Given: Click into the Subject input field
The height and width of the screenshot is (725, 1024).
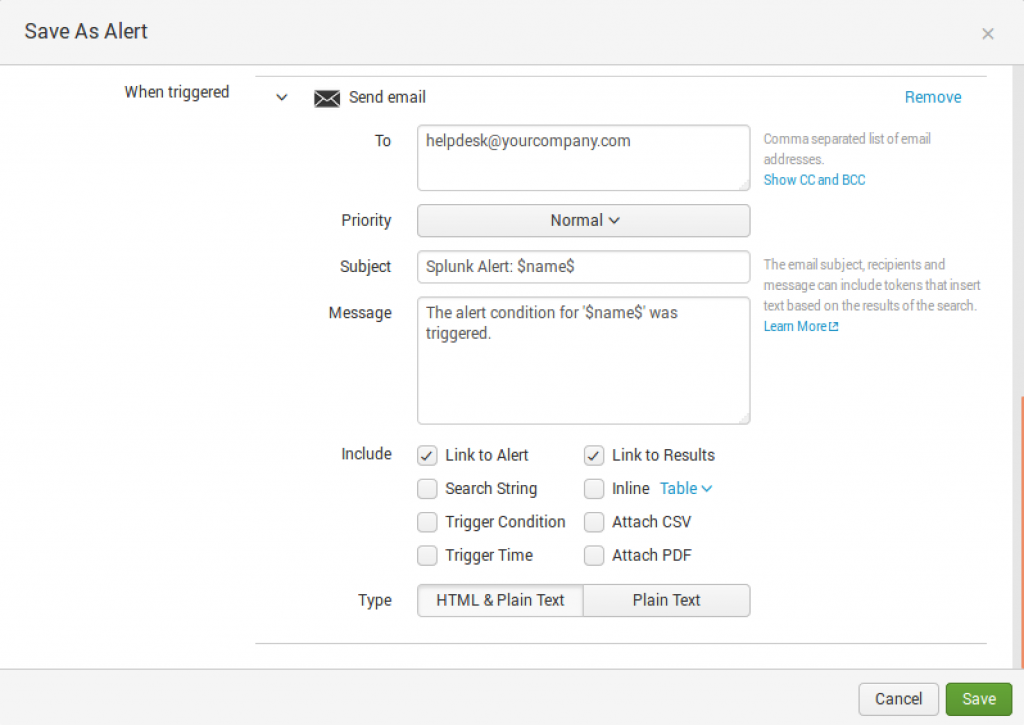Looking at the screenshot, I should pos(583,267).
